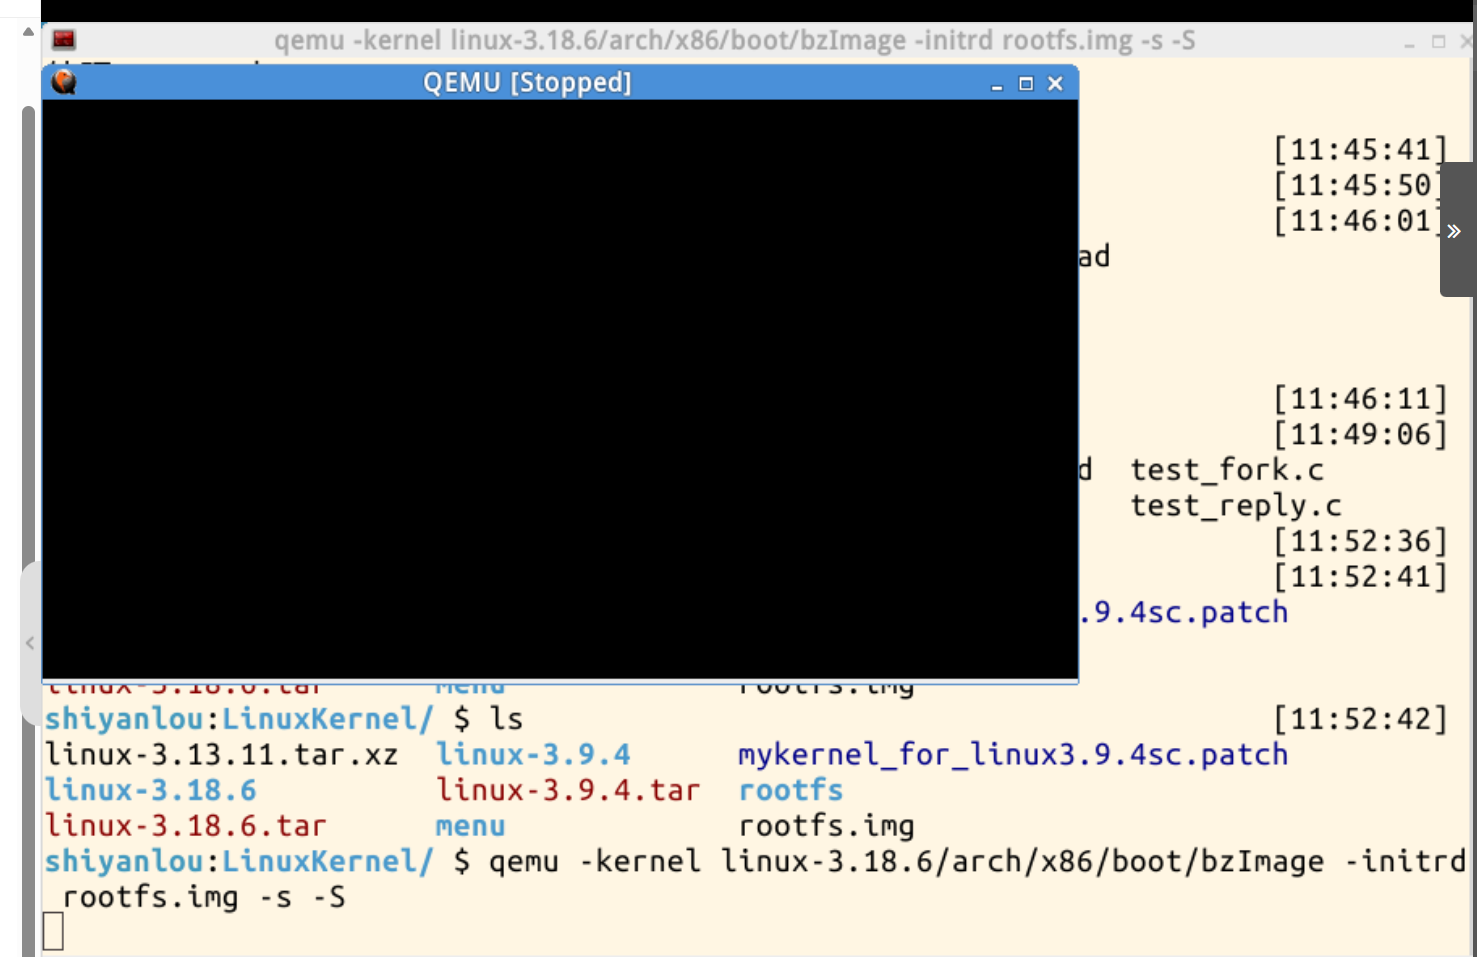The image size is (1477, 957).
Task: Click the rootfs directory name
Action: coord(791,790)
